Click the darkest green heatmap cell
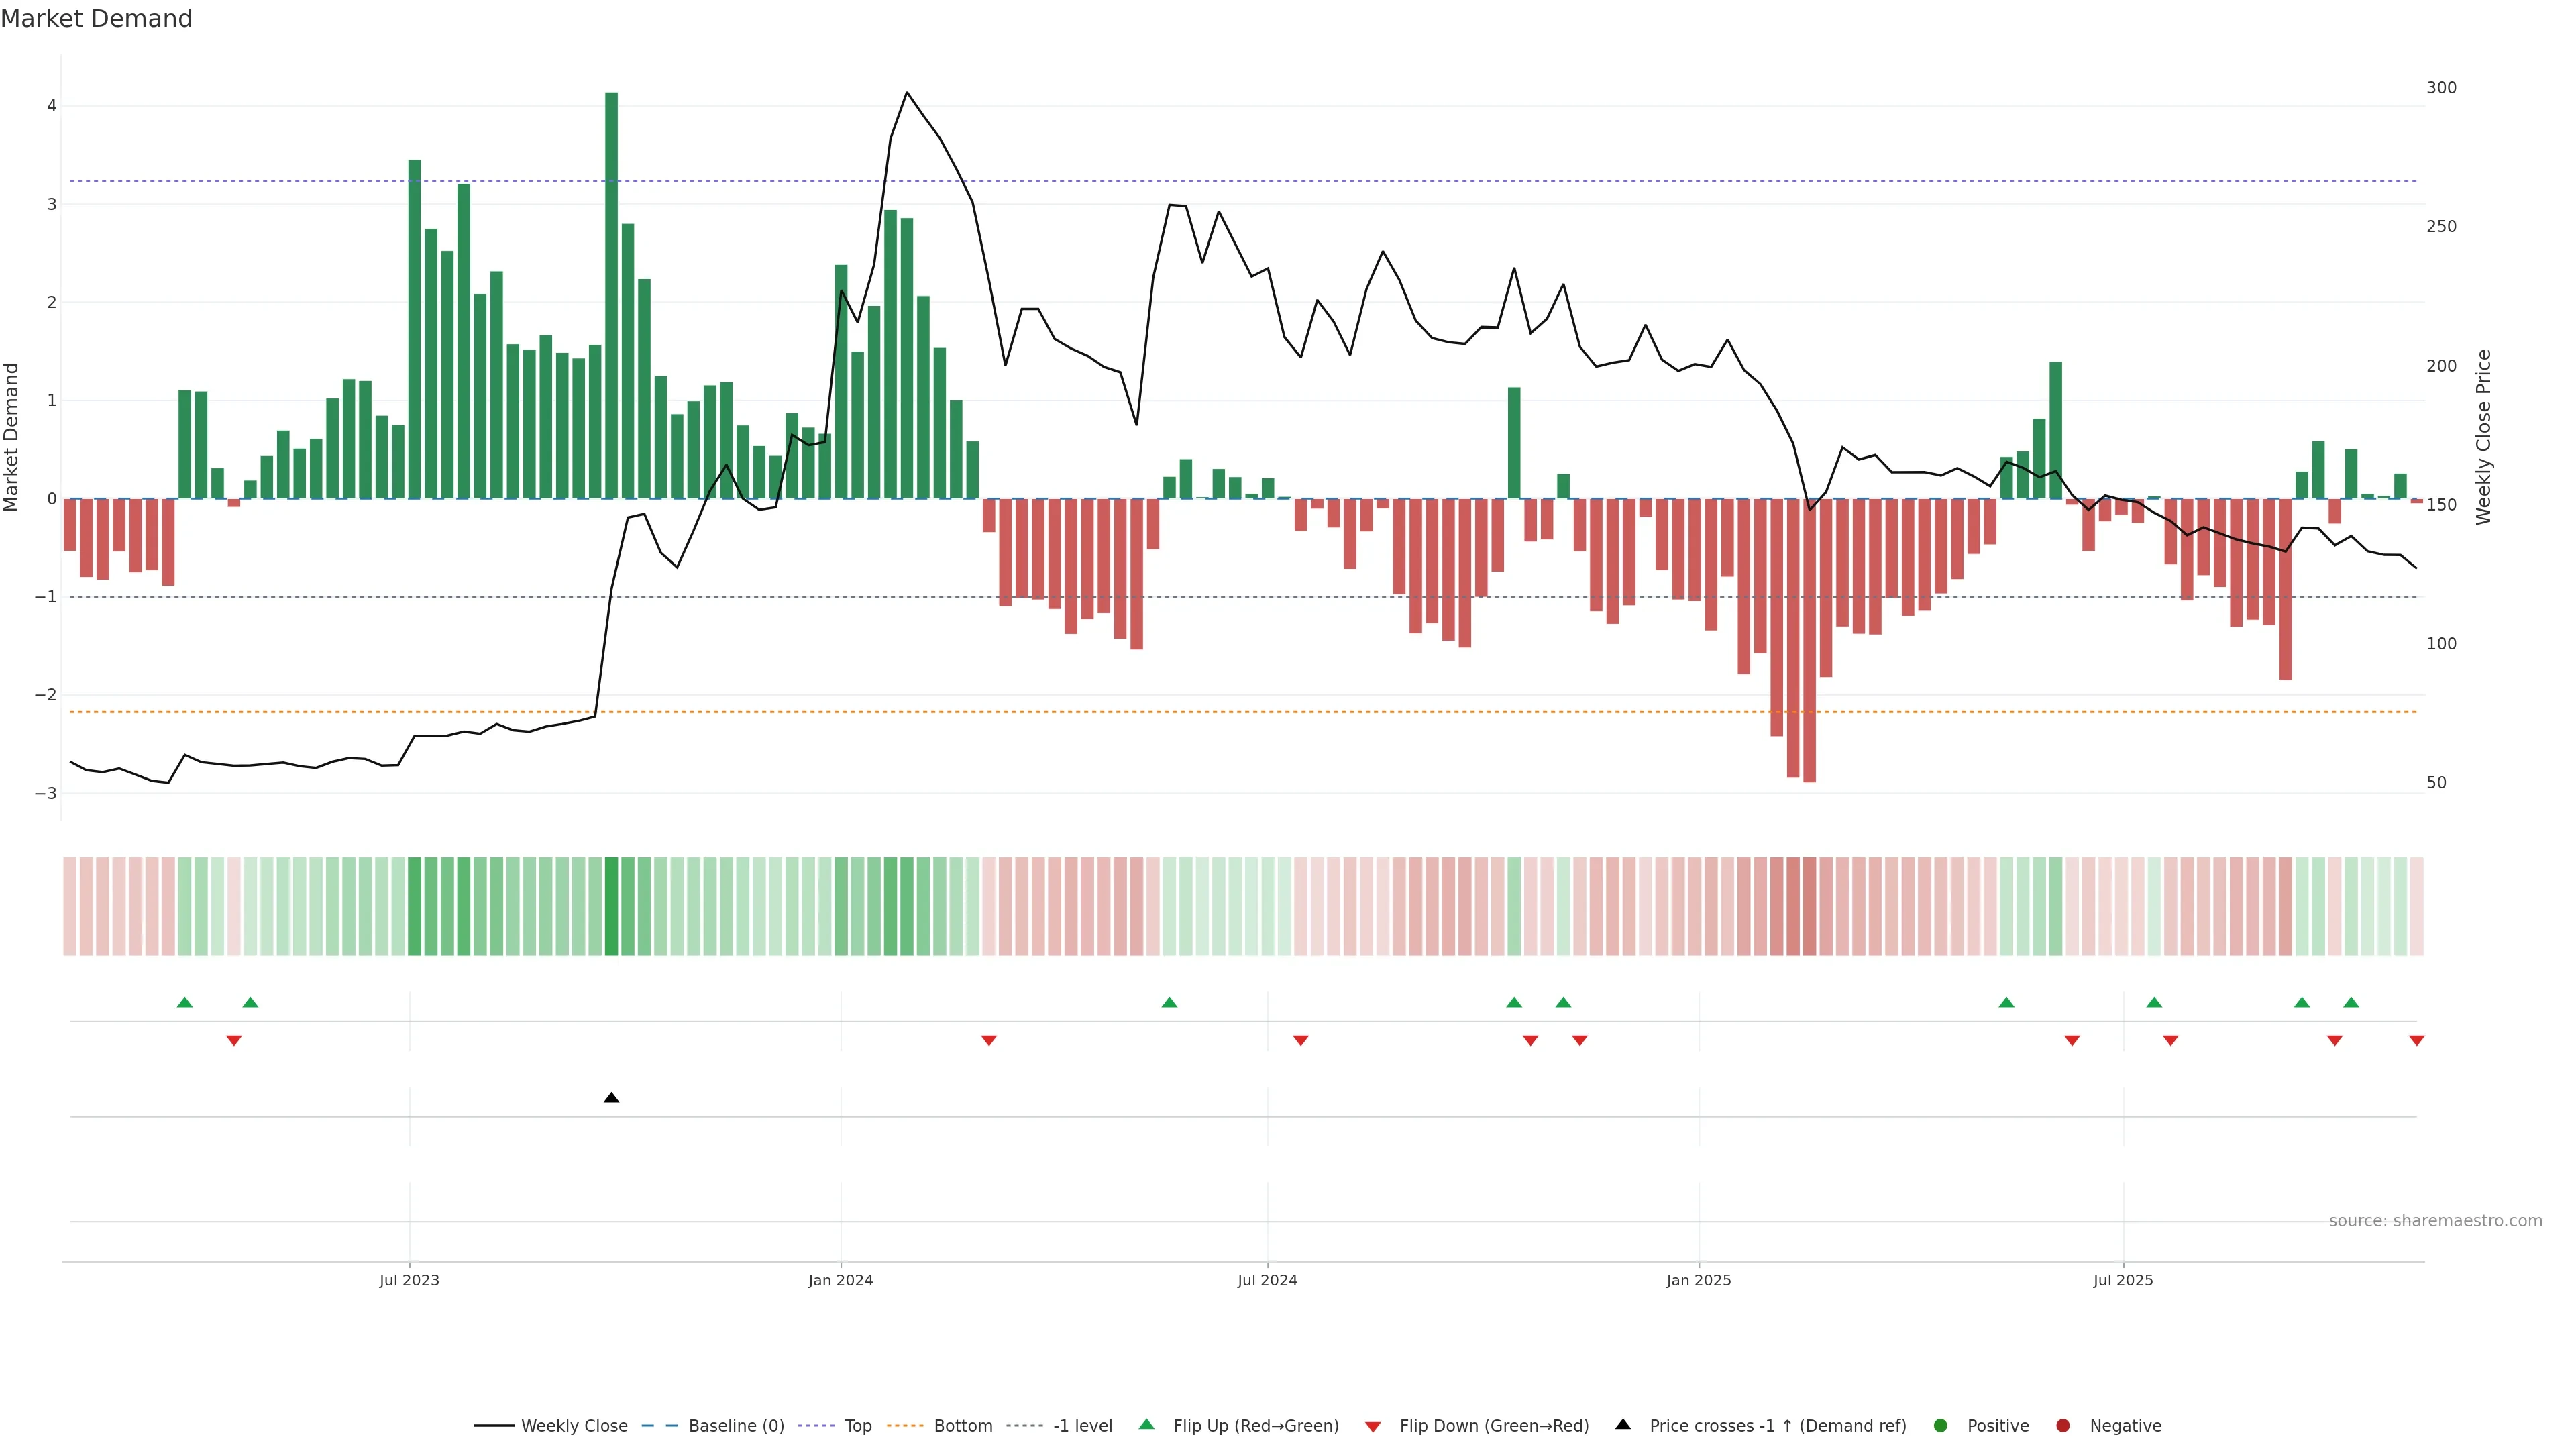The width and height of the screenshot is (2576, 1449). click(612, 906)
